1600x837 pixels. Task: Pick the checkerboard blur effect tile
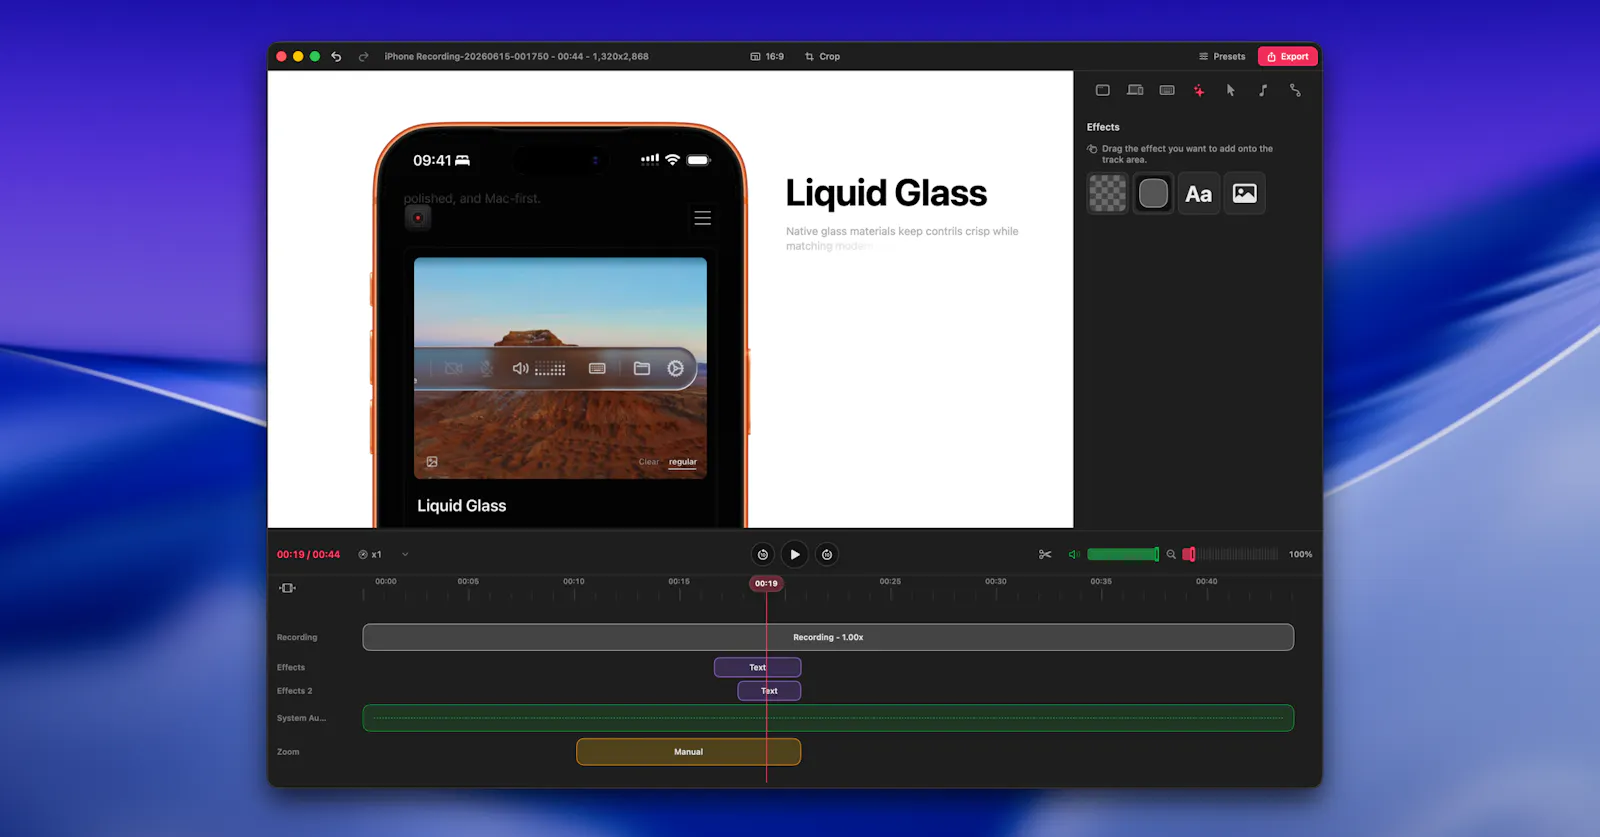1107,193
